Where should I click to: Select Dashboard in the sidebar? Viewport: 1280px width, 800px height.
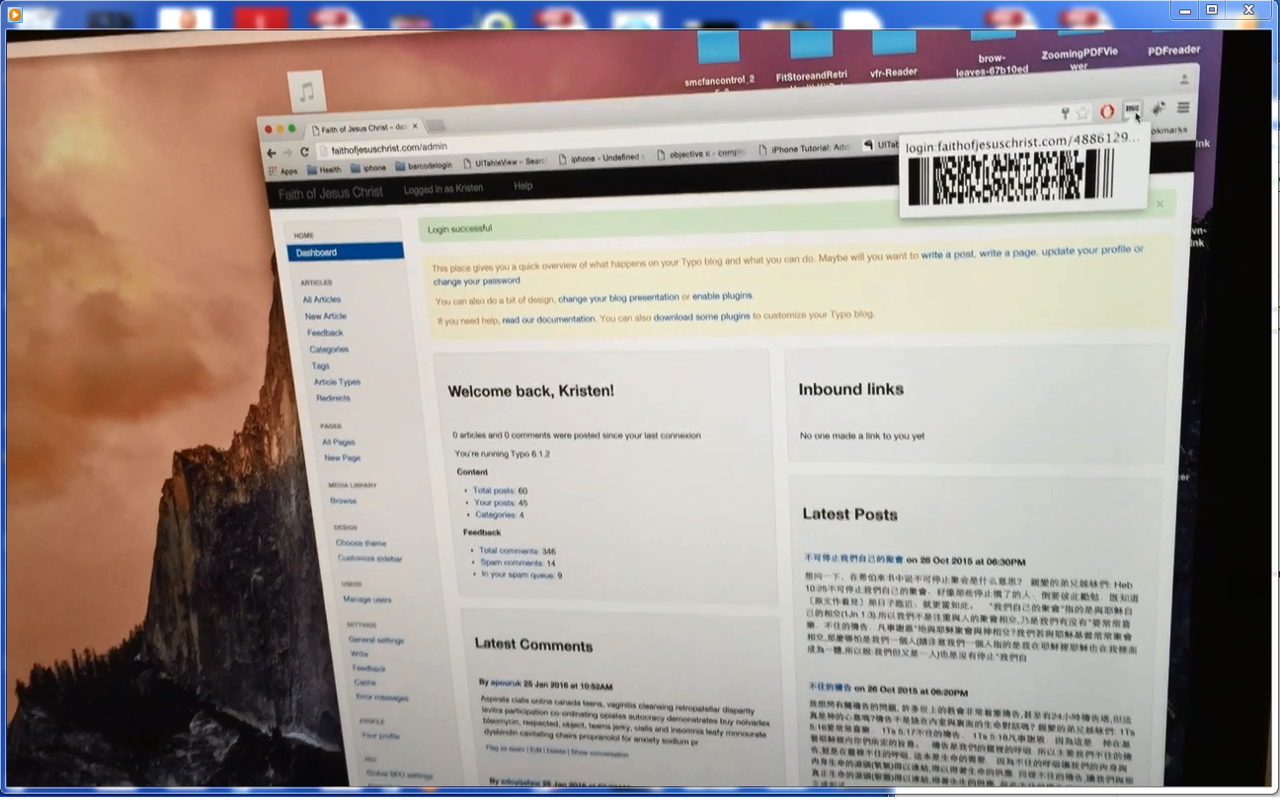(345, 252)
